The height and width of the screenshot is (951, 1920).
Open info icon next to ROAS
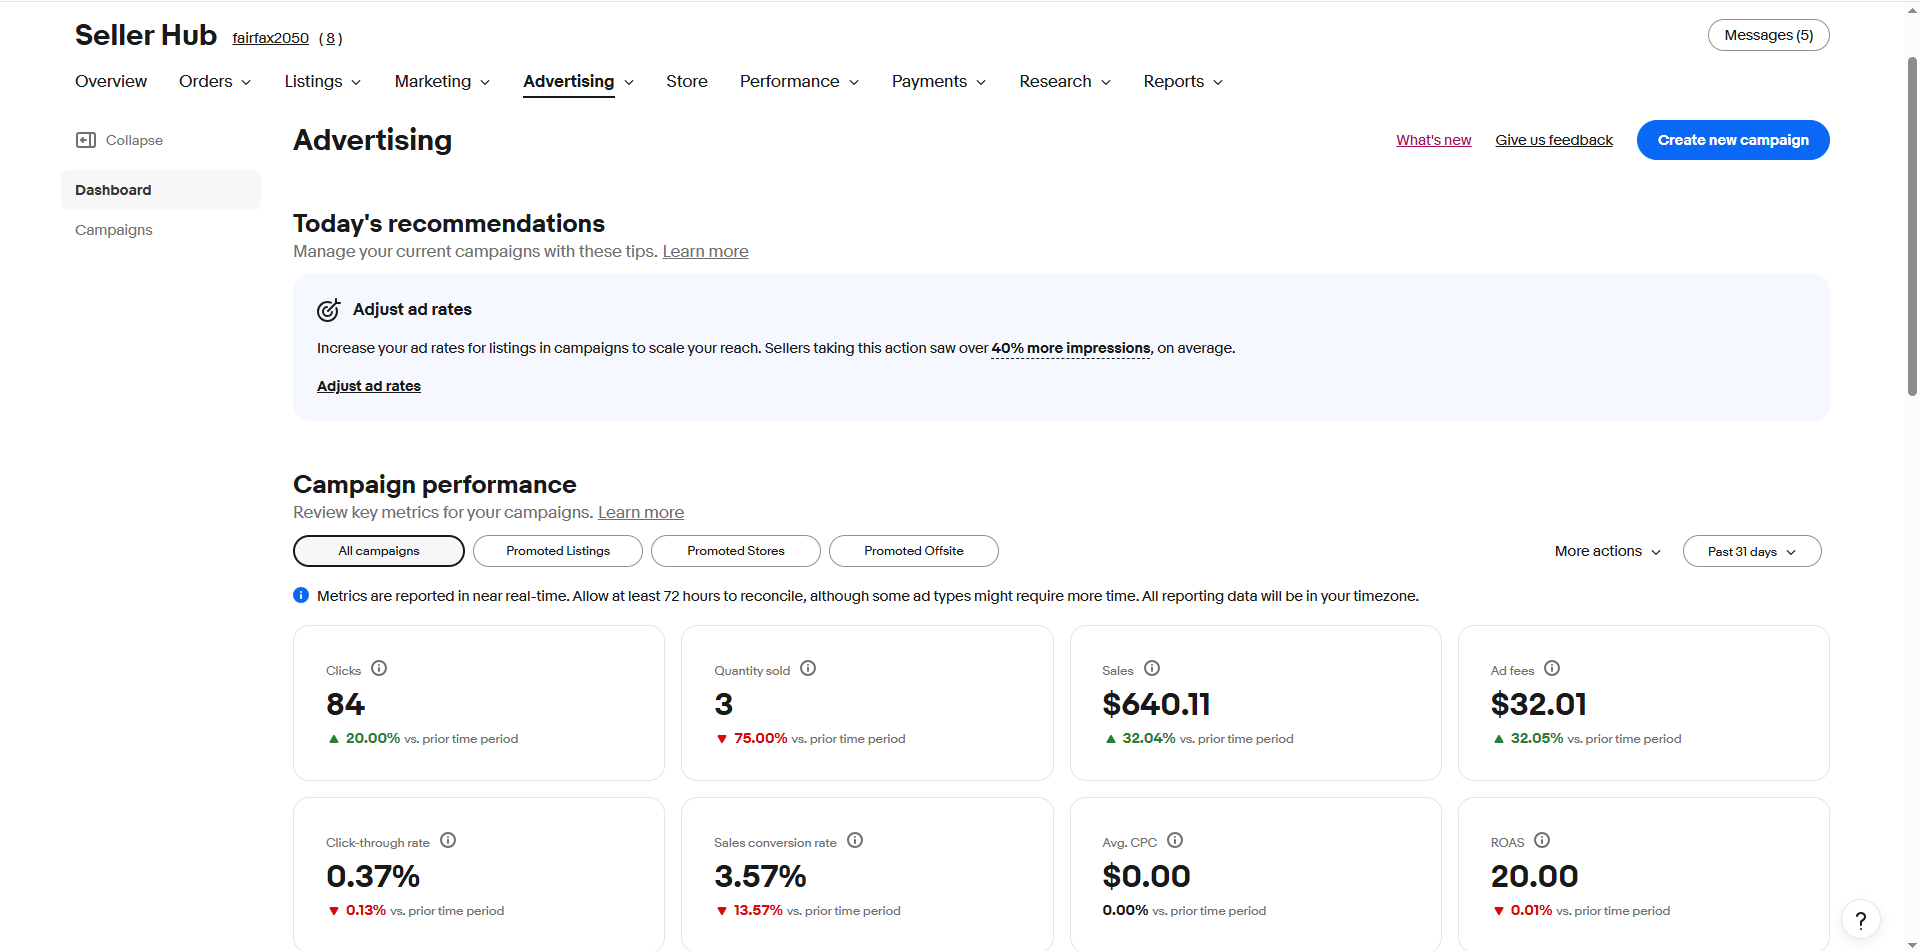pos(1542,840)
